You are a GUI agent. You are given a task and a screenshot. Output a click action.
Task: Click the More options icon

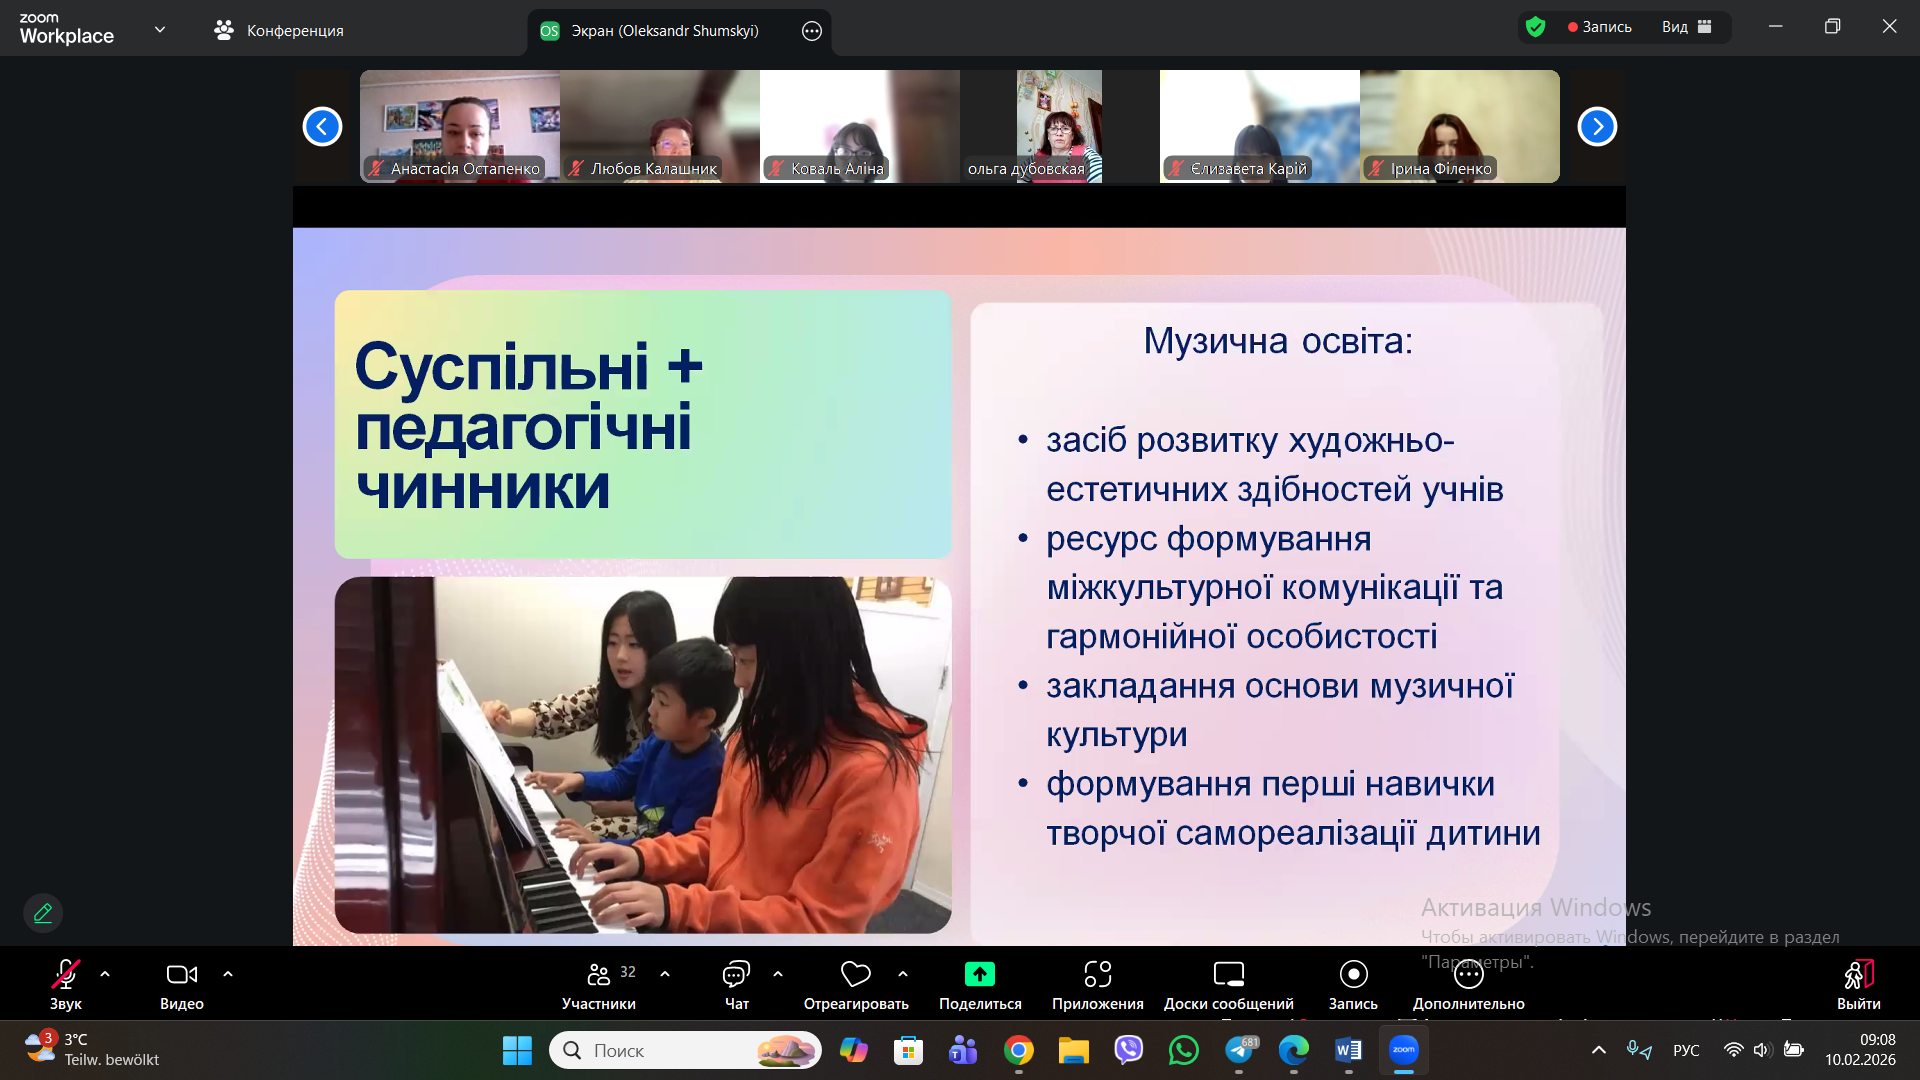1468,975
